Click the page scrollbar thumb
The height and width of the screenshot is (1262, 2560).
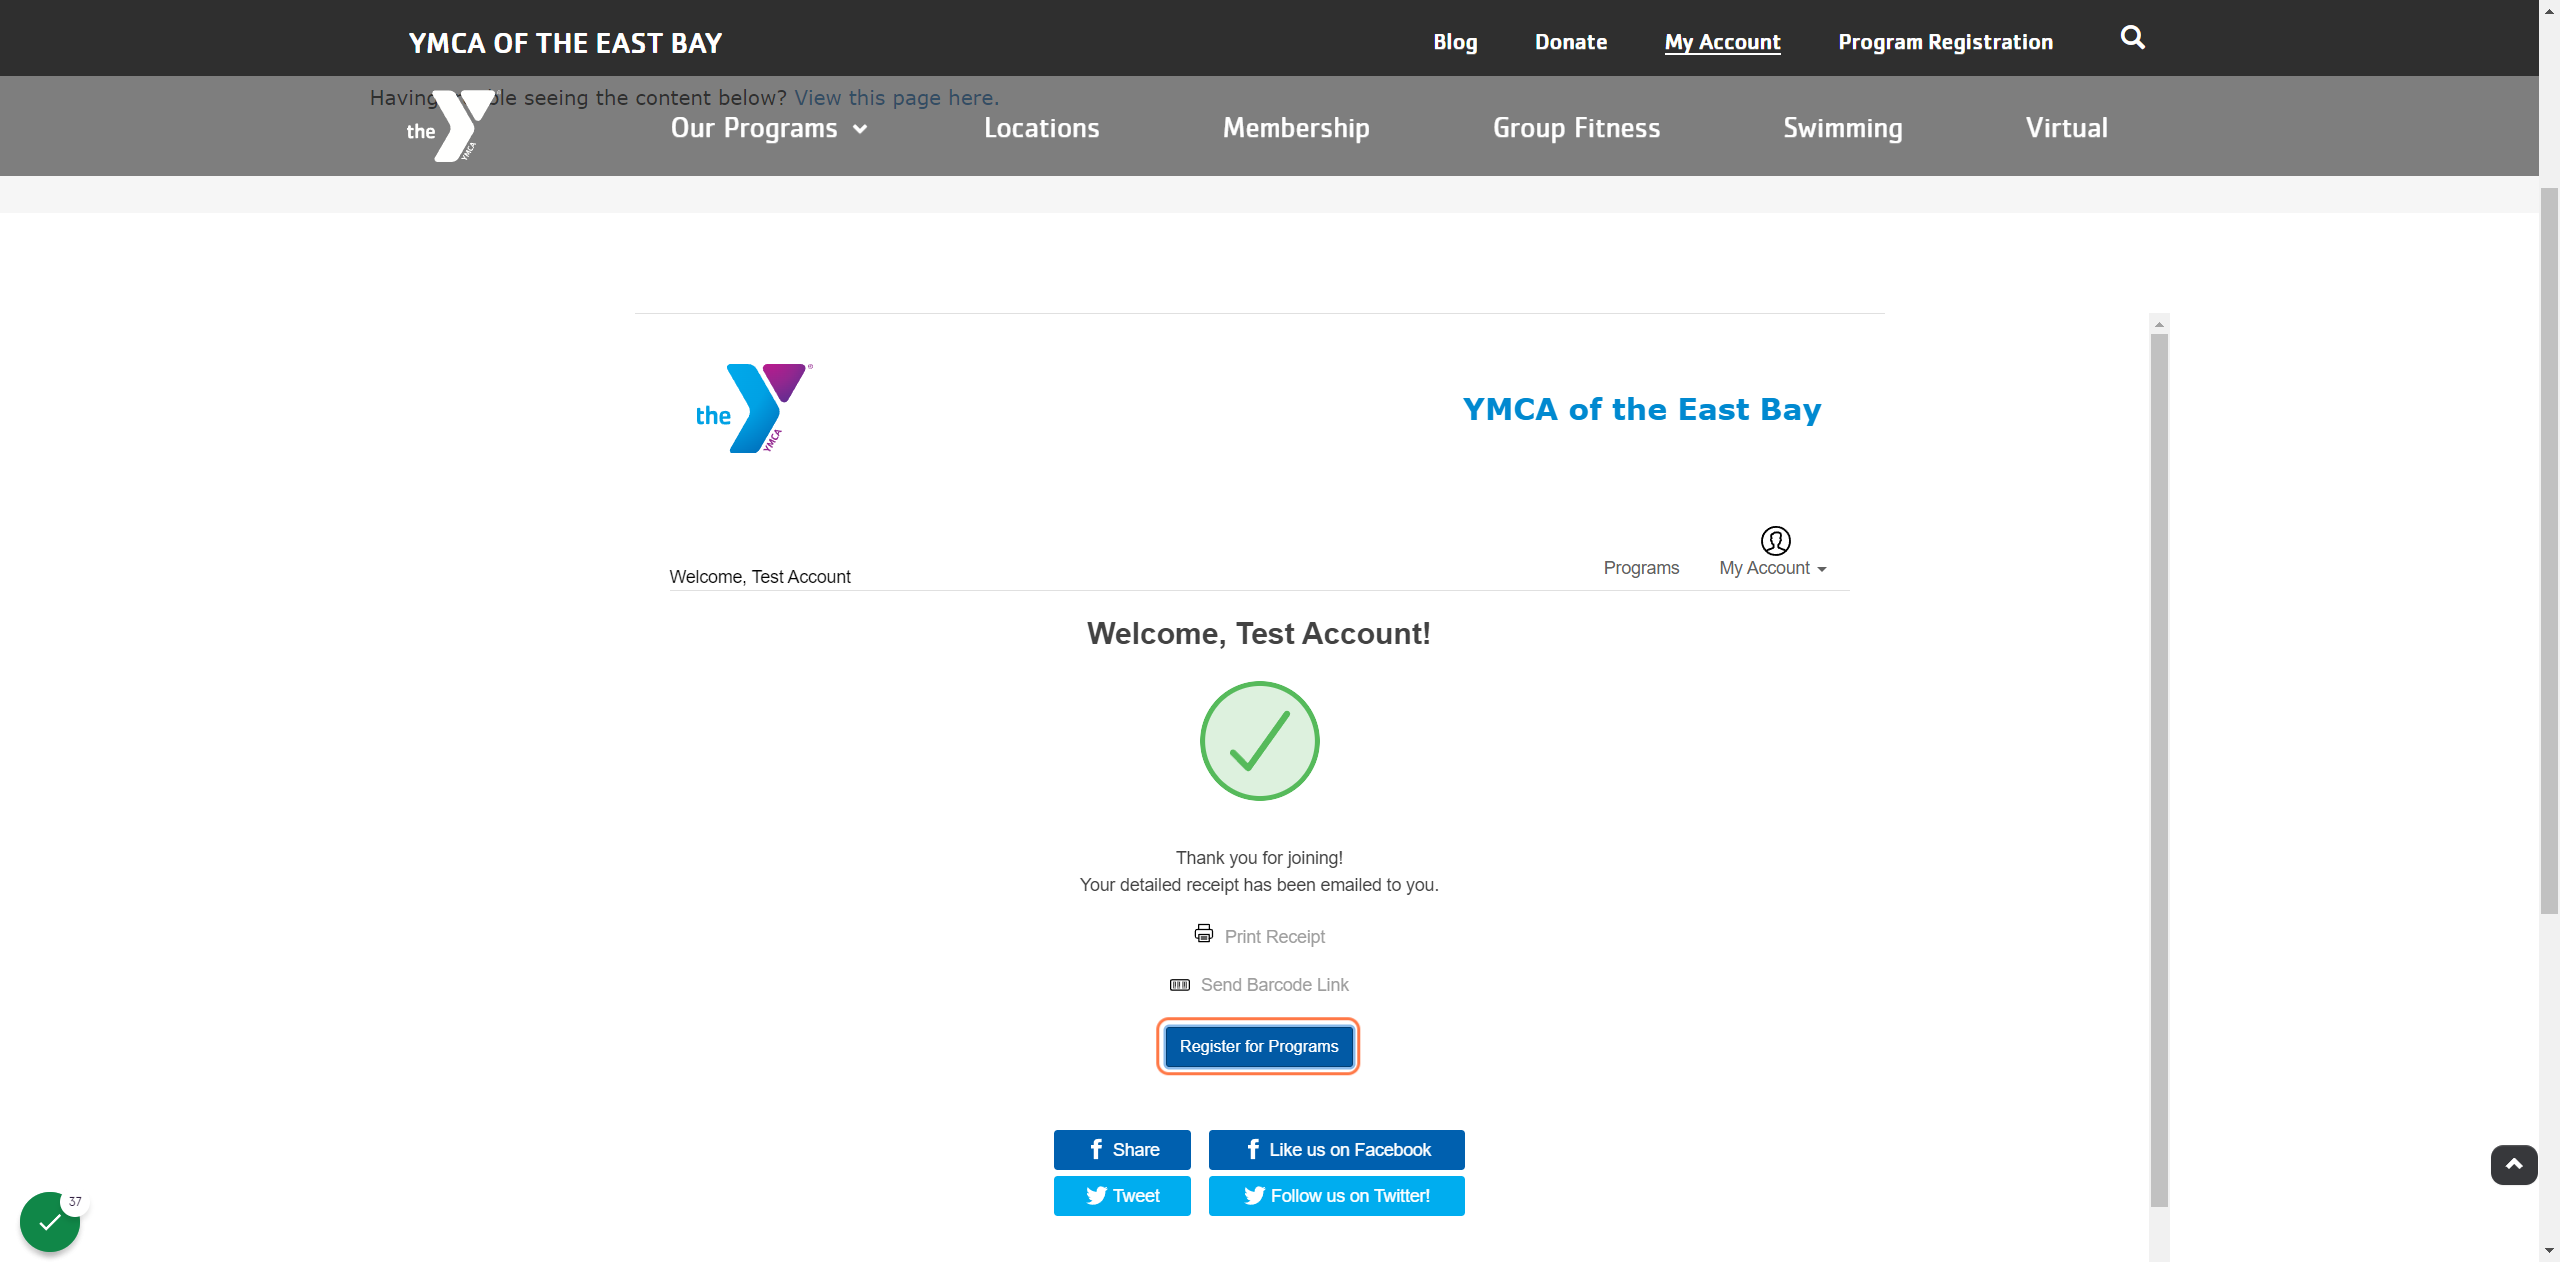click(2549, 550)
